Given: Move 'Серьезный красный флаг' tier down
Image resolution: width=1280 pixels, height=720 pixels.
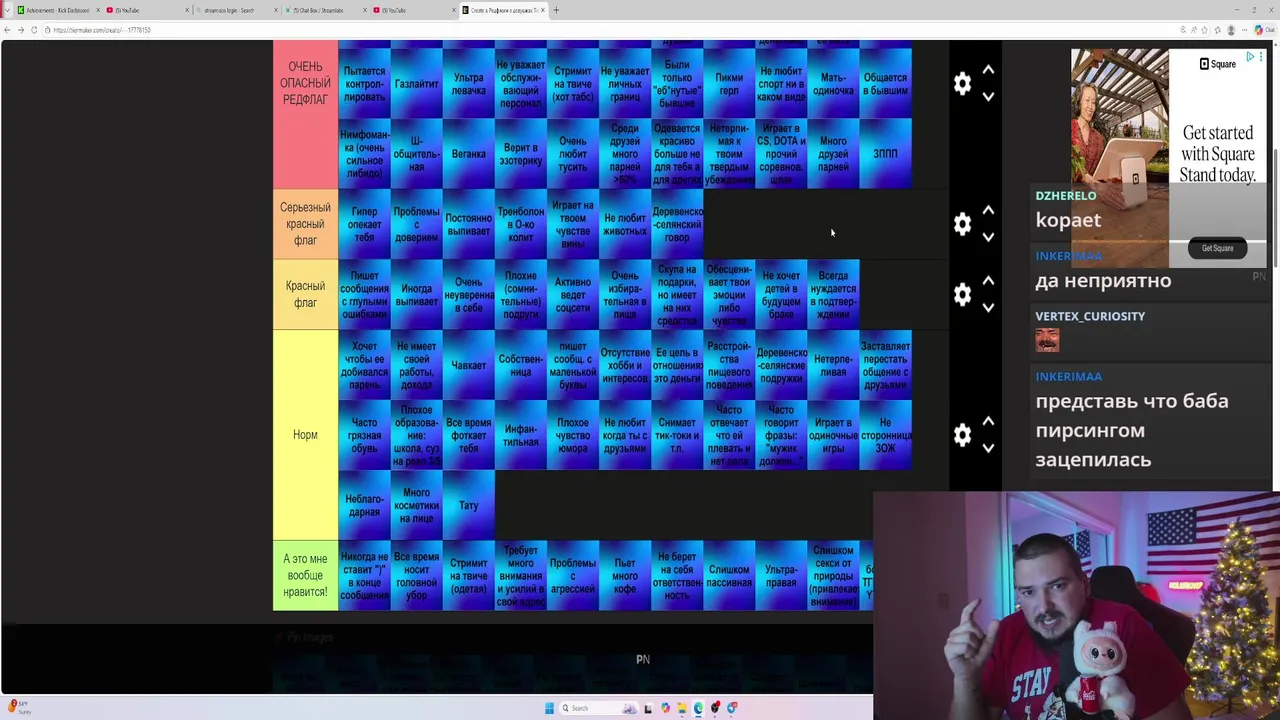Looking at the screenshot, I should point(988,237).
